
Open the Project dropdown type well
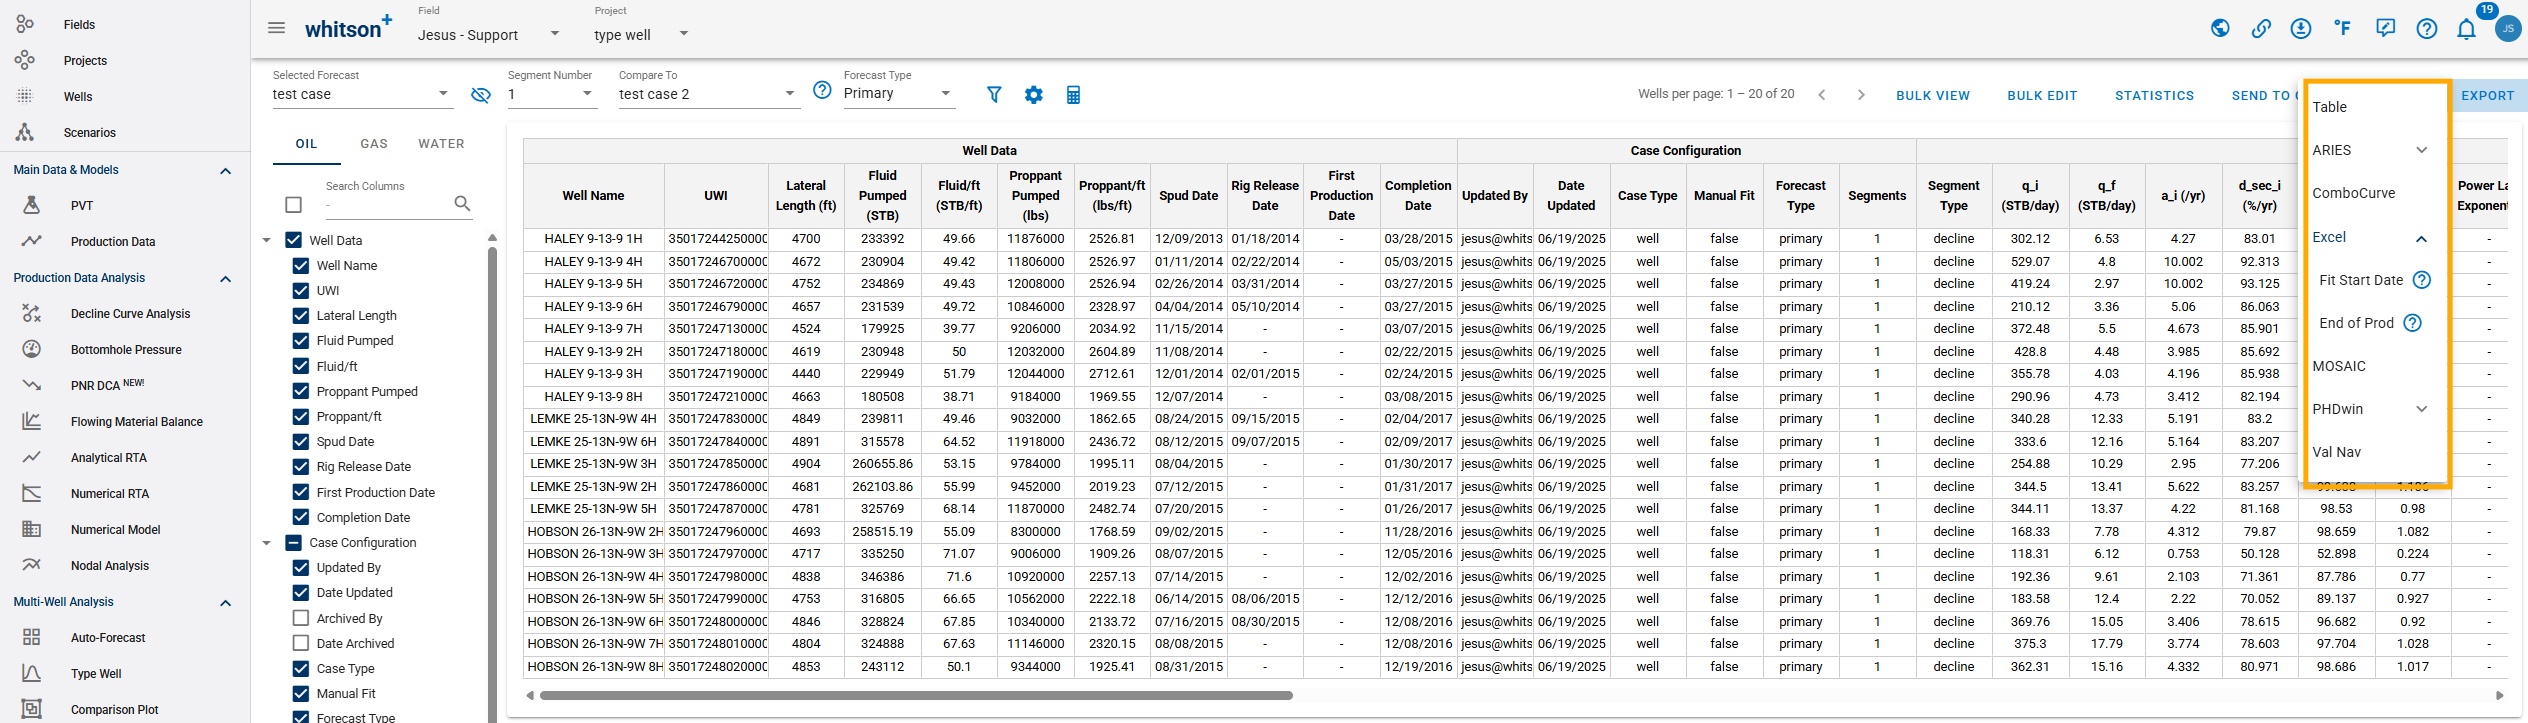coord(641,34)
